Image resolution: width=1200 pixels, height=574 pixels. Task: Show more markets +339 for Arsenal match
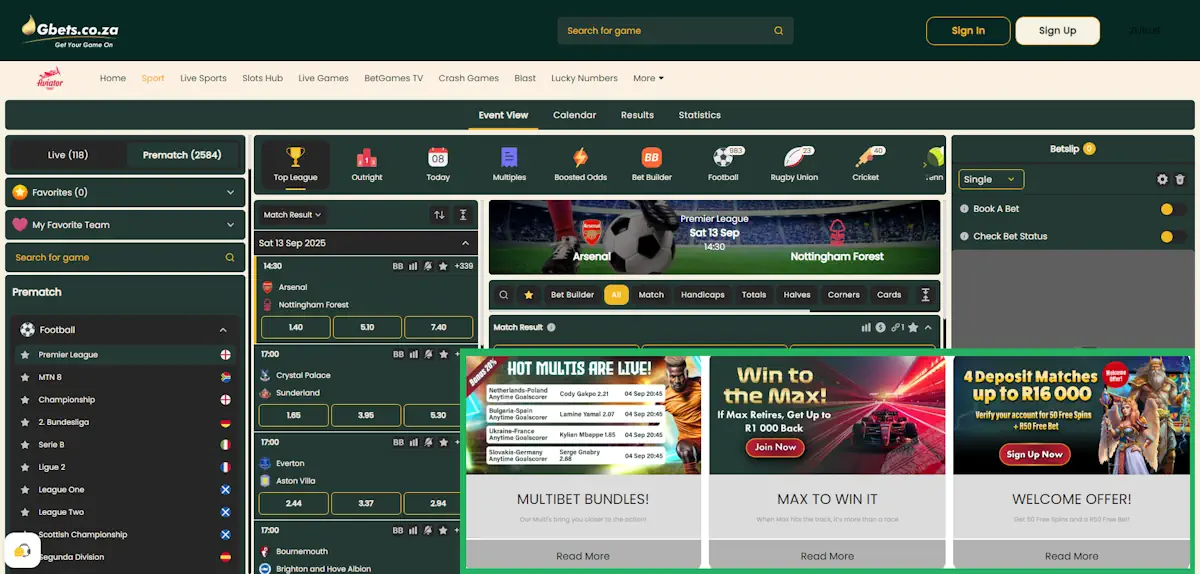(463, 266)
